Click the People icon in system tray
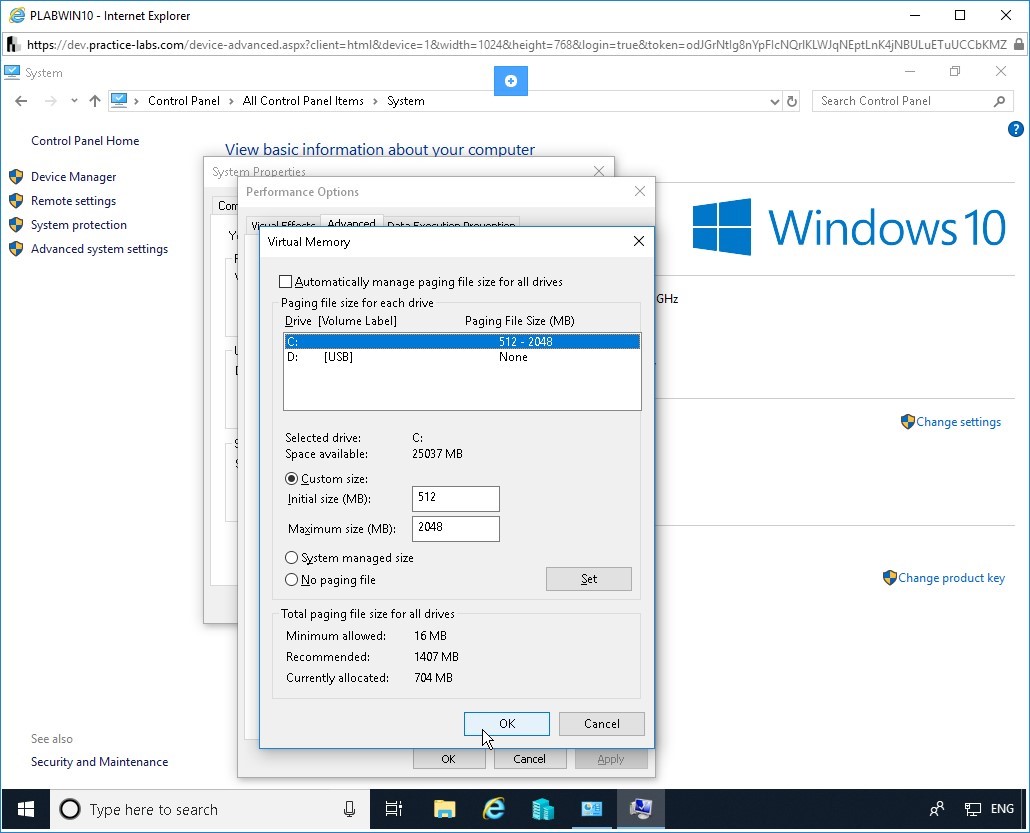The image size is (1030, 833). (937, 809)
